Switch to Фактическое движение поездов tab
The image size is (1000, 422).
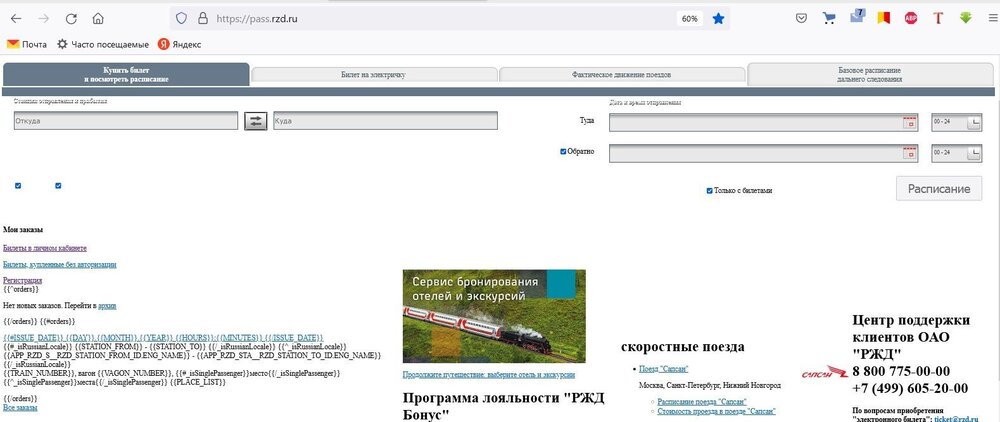click(621, 75)
